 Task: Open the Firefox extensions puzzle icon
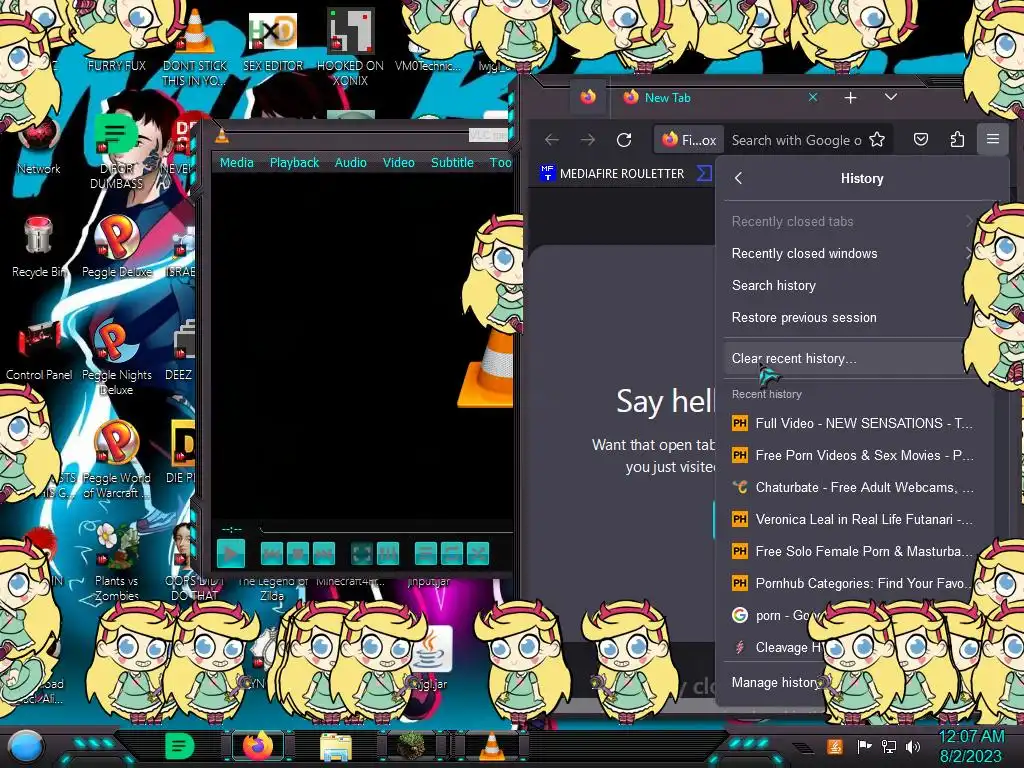(x=957, y=139)
